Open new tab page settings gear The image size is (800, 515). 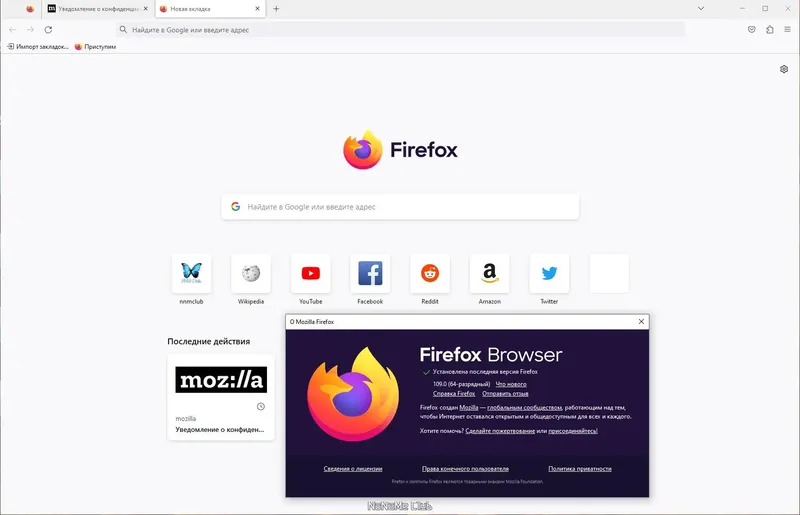click(784, 69)
